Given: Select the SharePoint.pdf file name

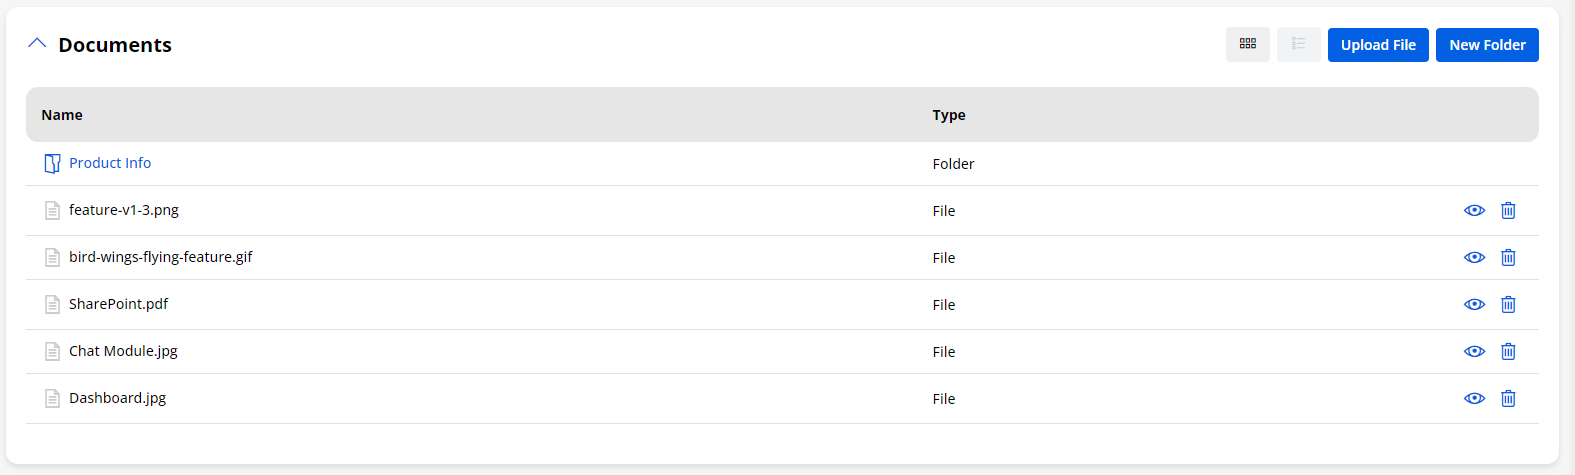Looking at the screenshot, I should (x=118, y=304).
